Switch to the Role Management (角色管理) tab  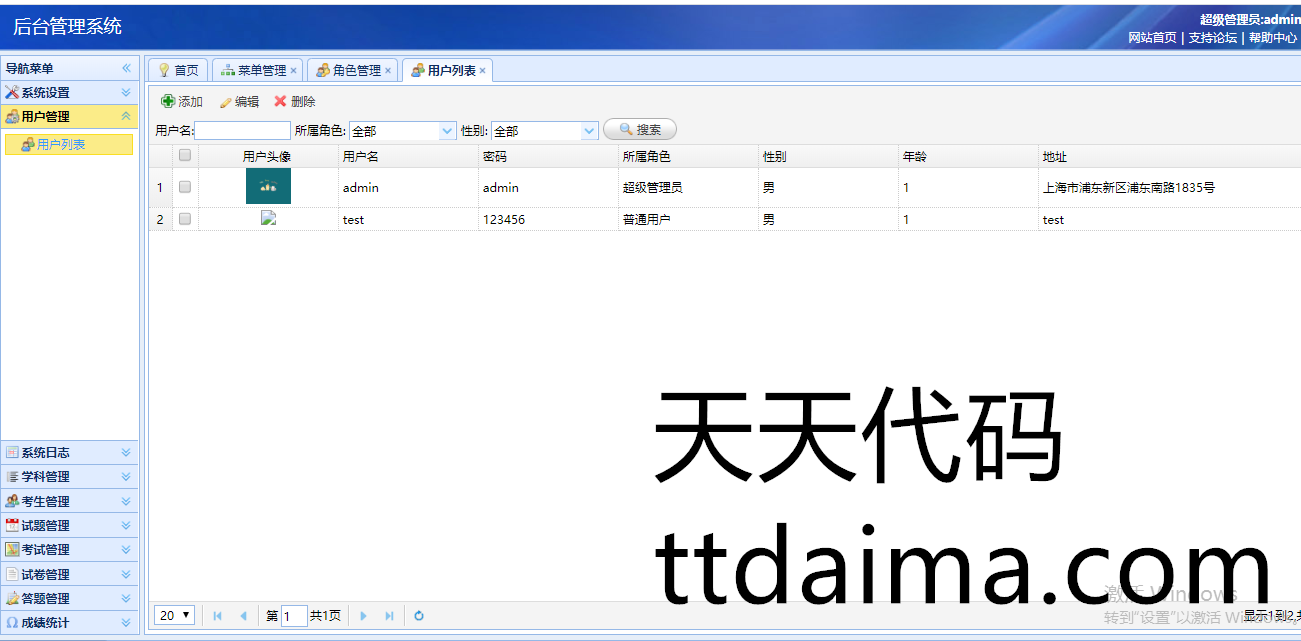pos(356,71)
